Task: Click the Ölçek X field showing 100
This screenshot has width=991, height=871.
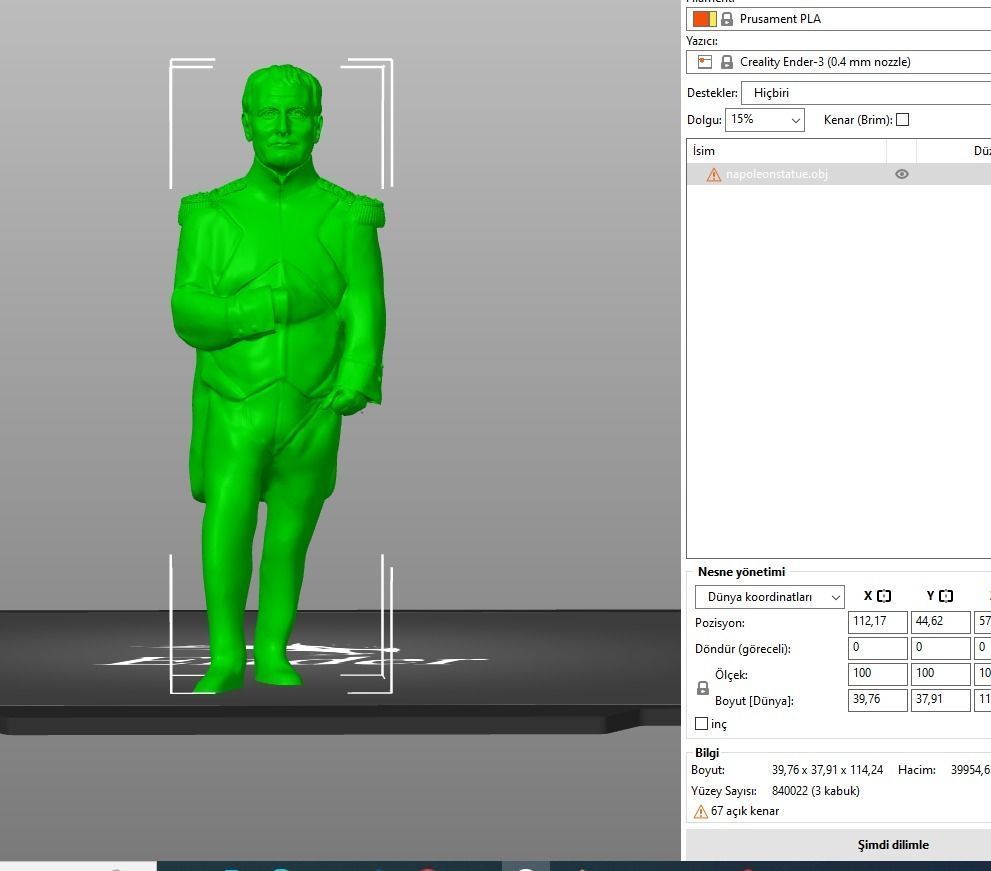Action: coord(877,674)
